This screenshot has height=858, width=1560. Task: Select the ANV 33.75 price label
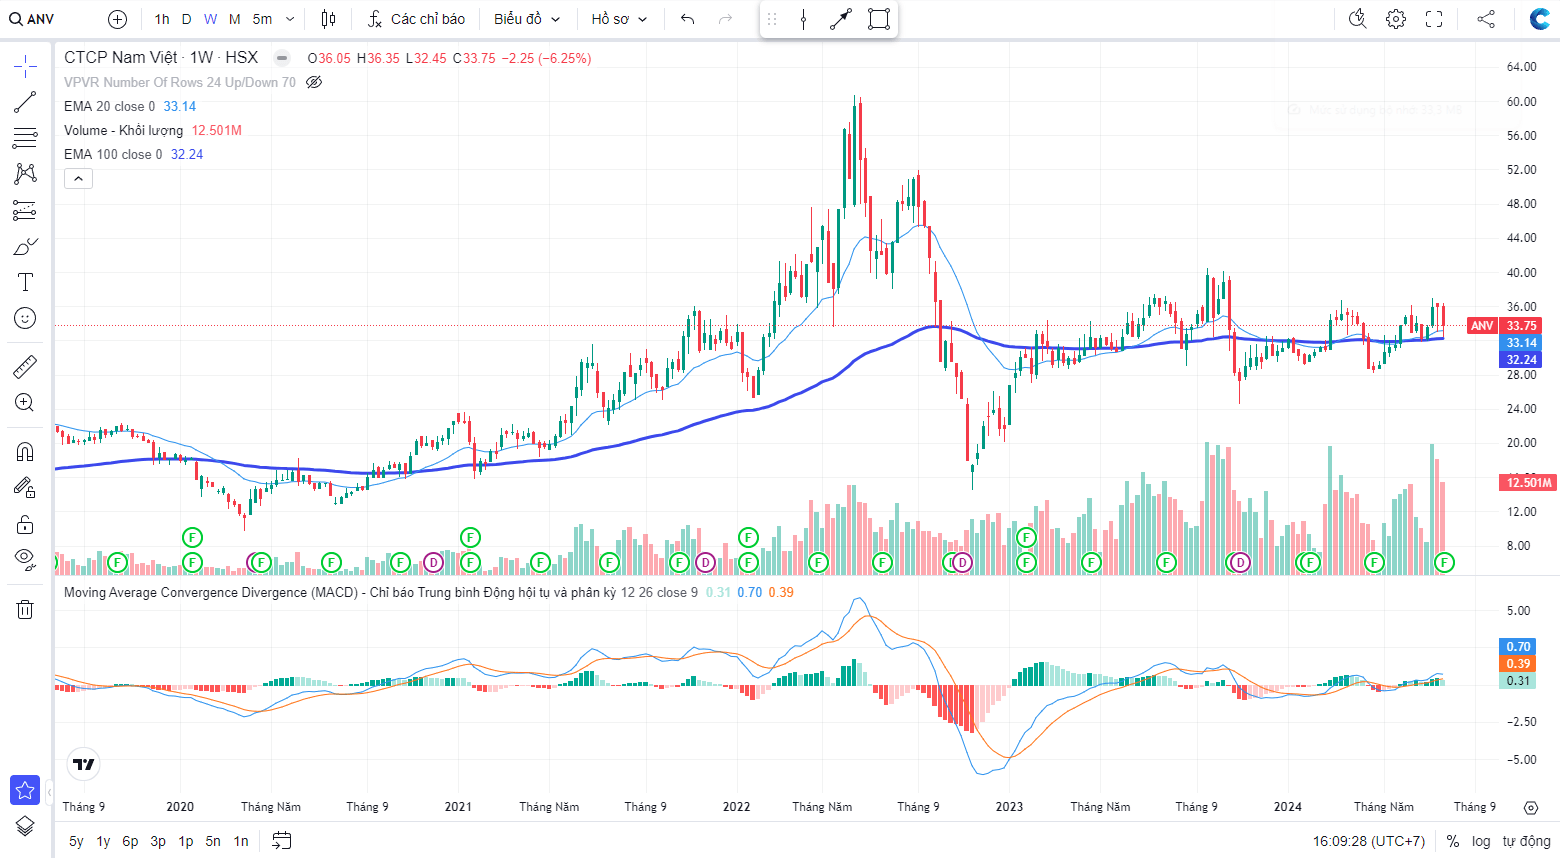point(1504,326)
